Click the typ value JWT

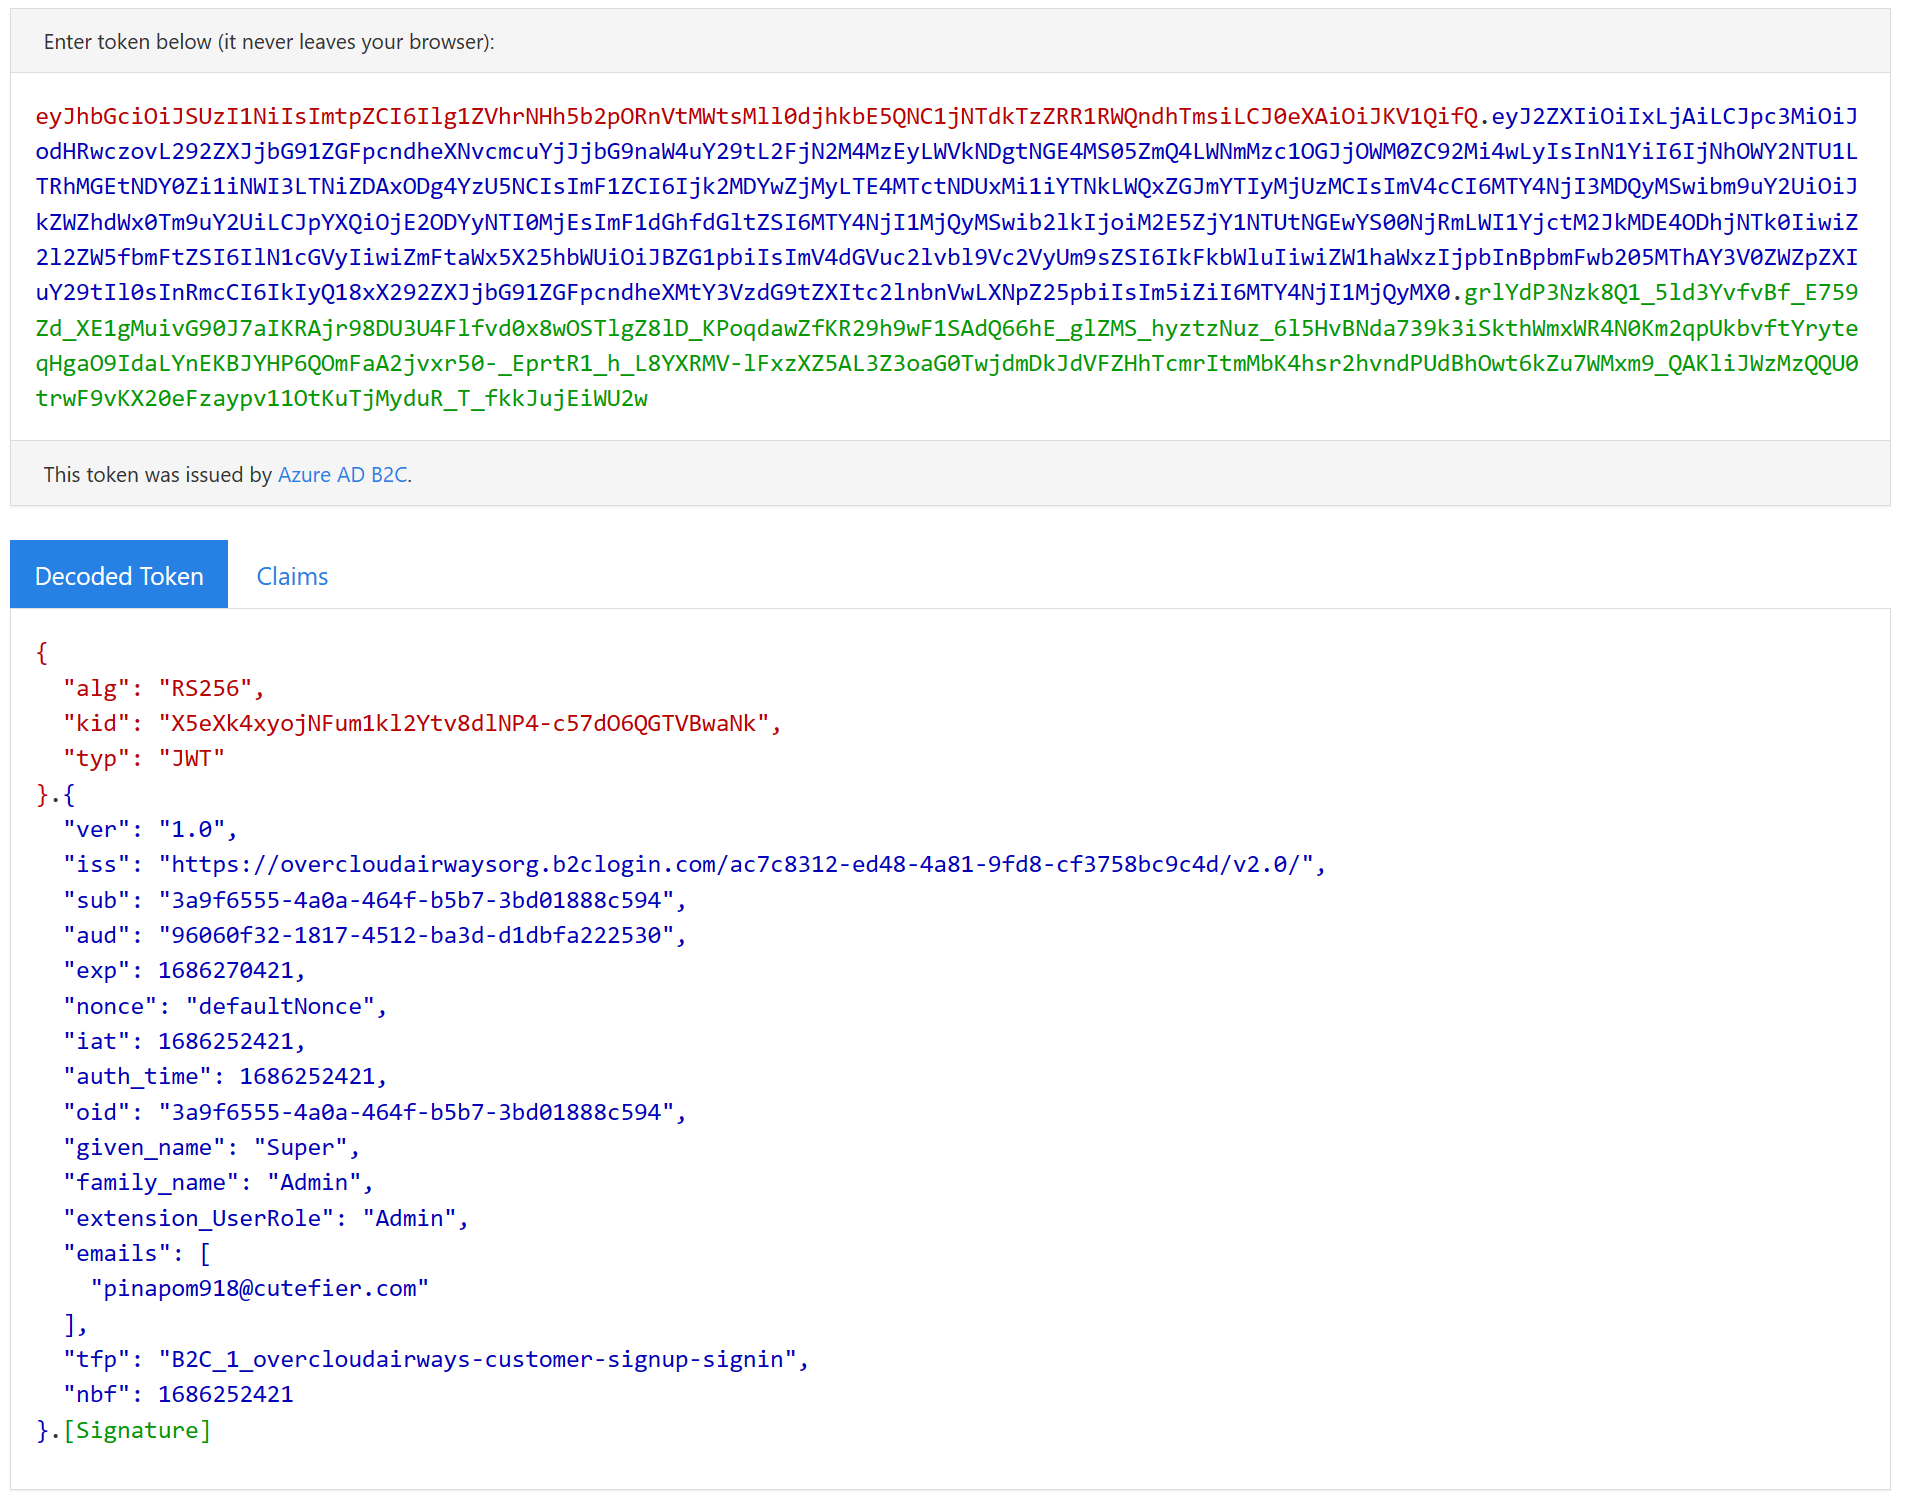click(x=191, y=757)
